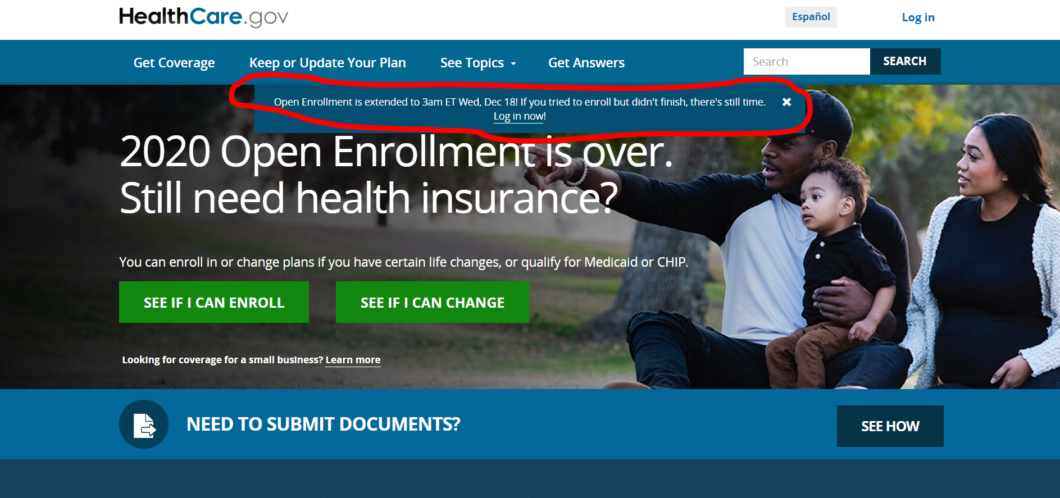The width and height of the screenshot is (1060, 498).
Task: Follow the Log in now link in banner
Action: (519, 117)
